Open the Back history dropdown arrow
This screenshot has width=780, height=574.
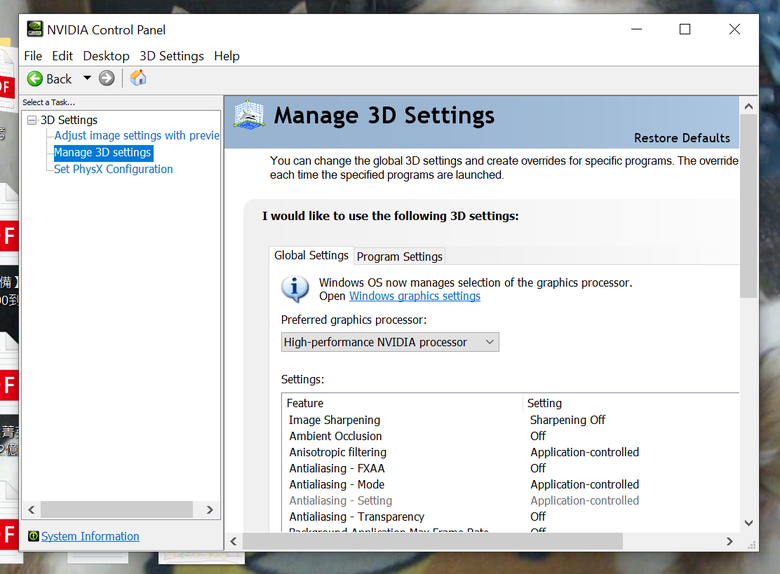pos(87,78)
